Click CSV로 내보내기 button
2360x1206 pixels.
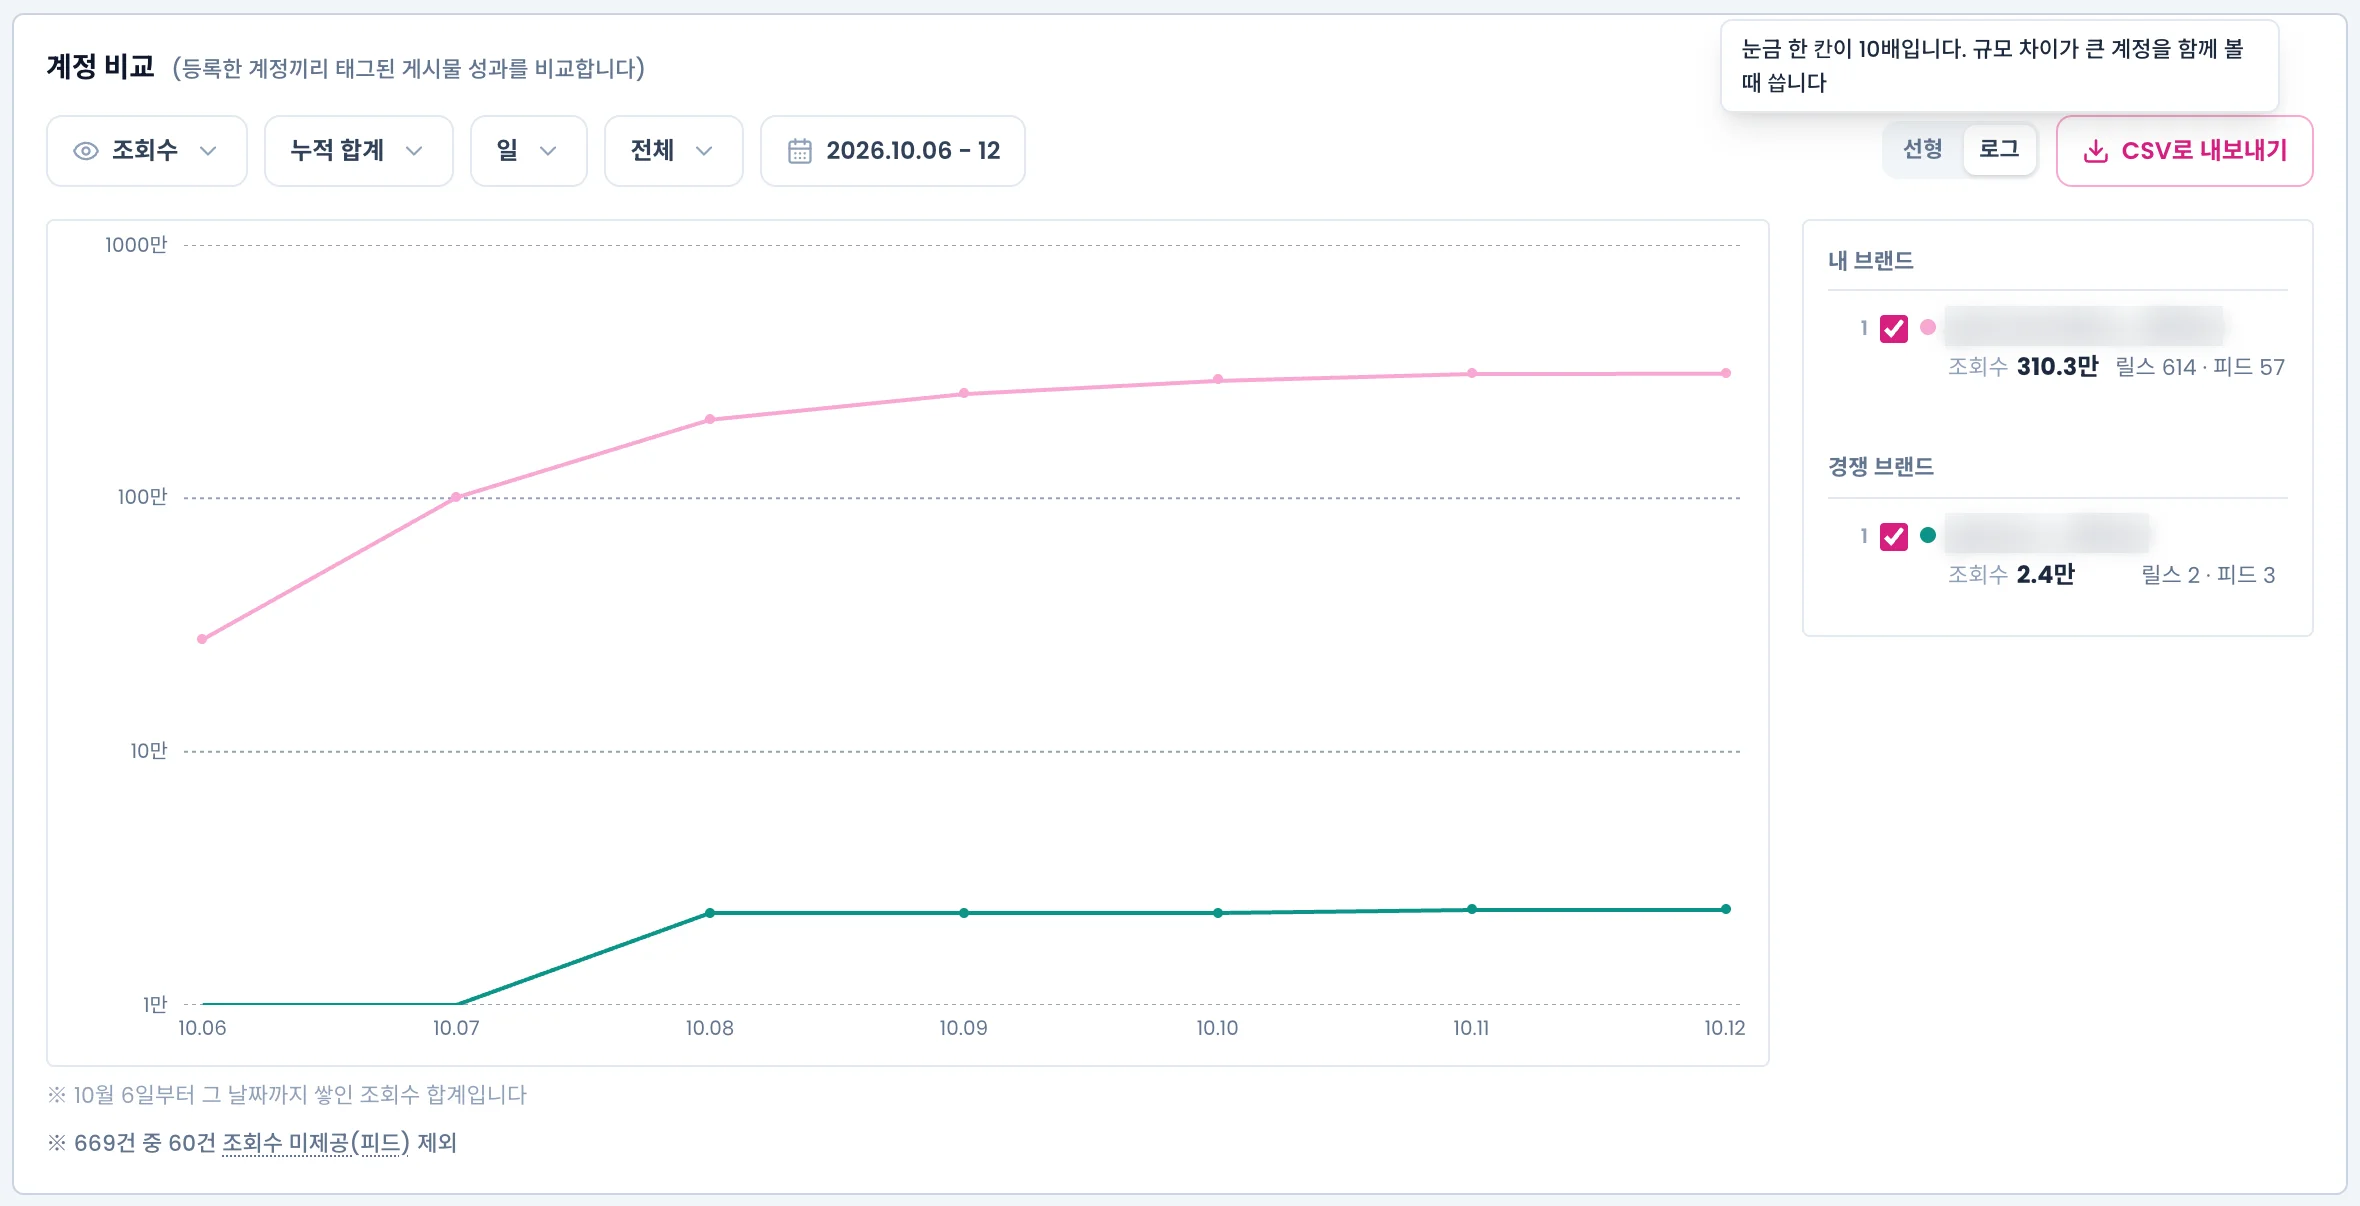coord(2184,151)
